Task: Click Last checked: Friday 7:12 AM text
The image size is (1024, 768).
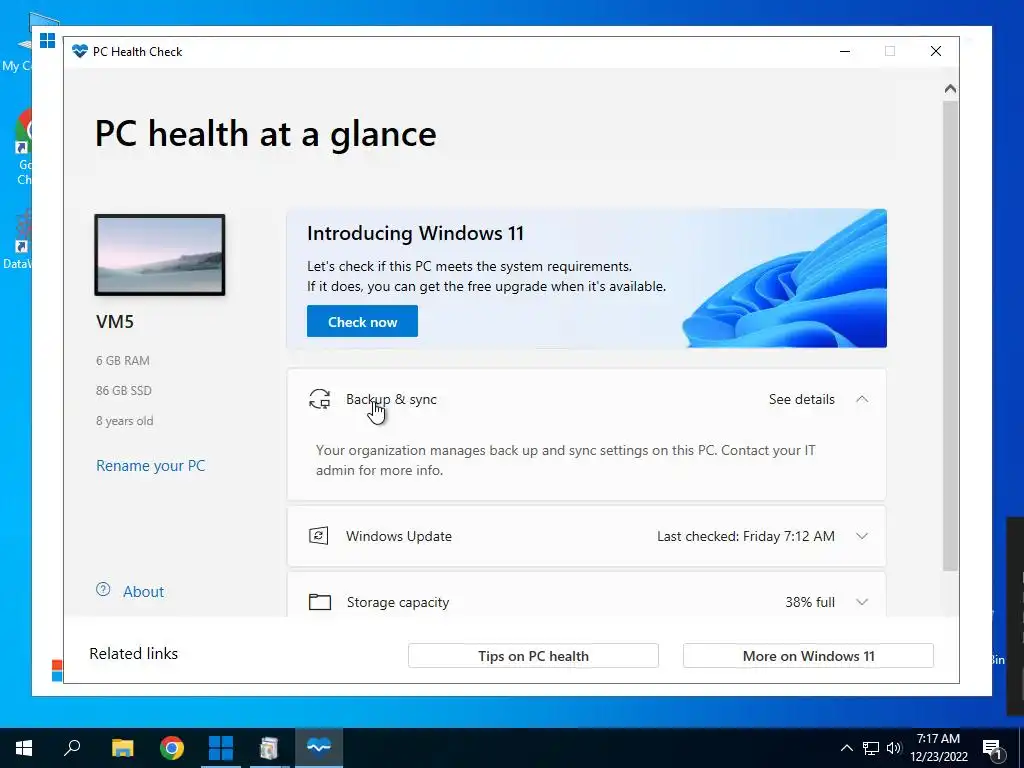Action: pos(746,536)
